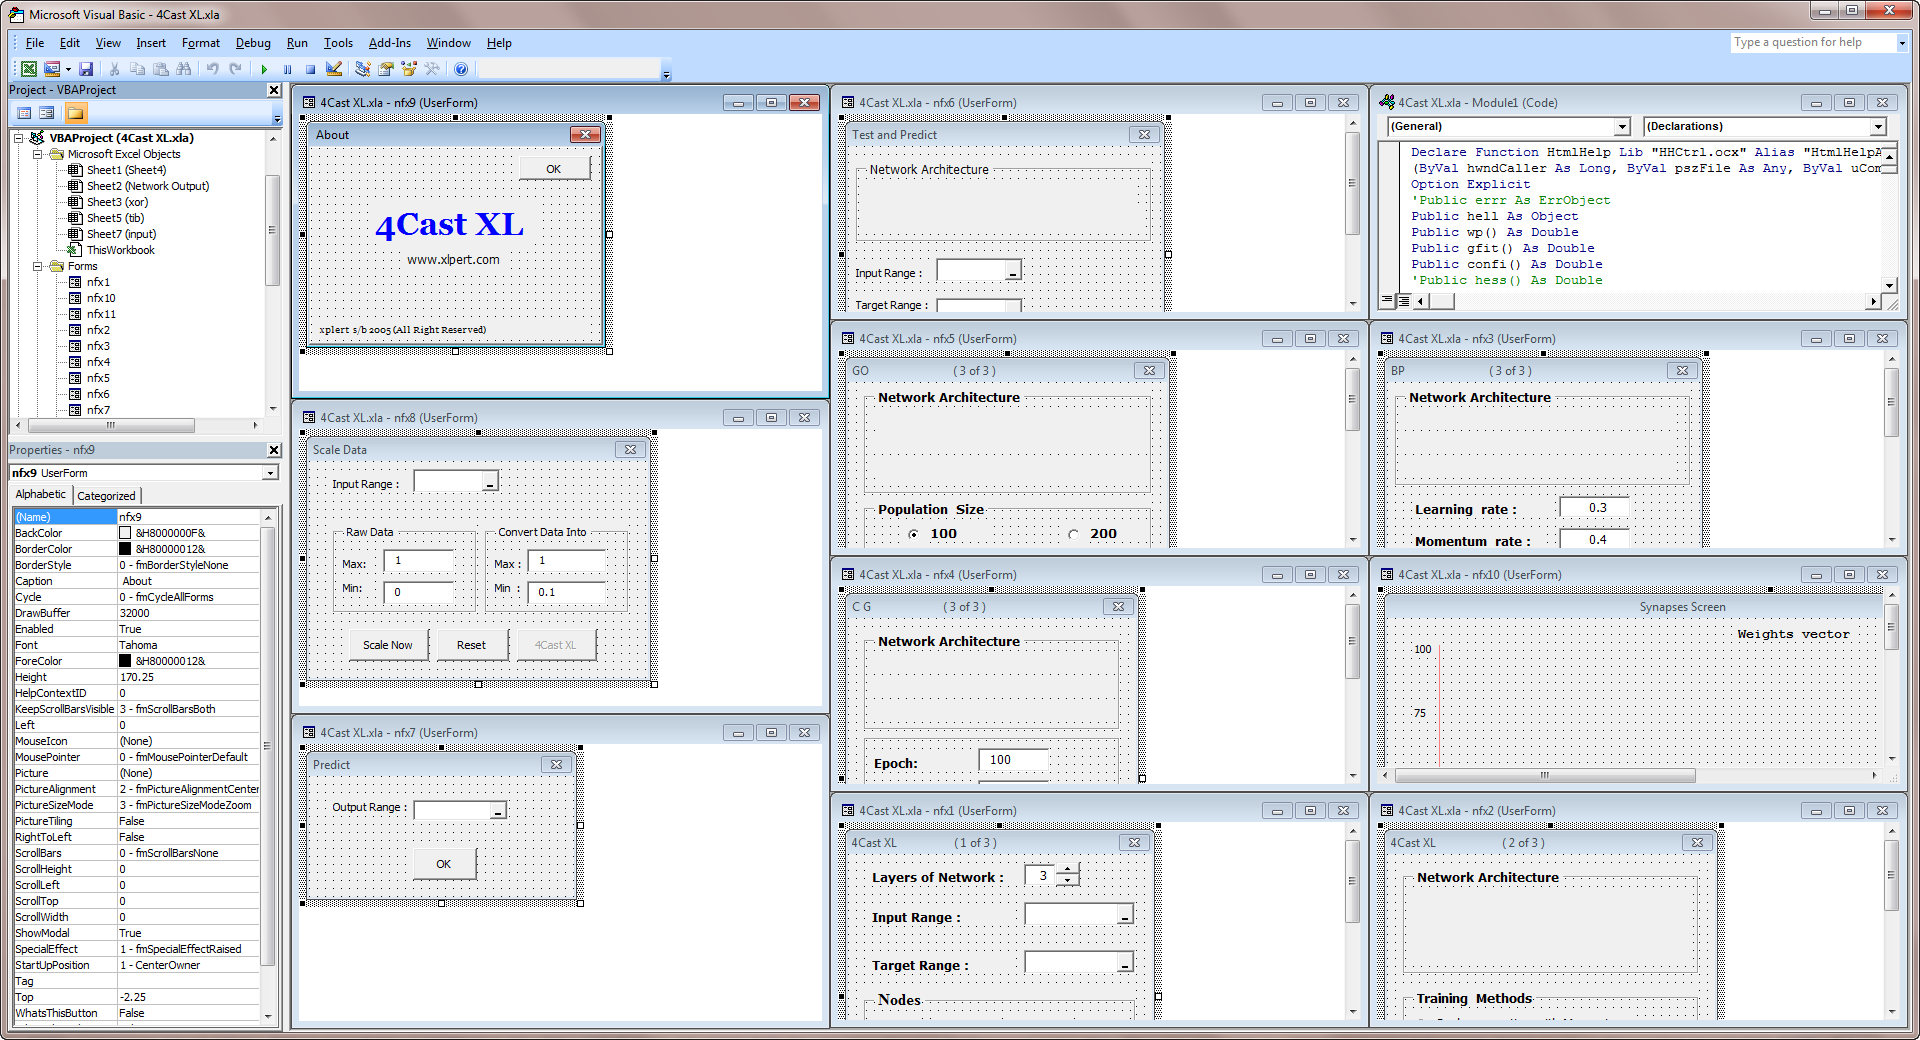Open the Add-Ins menu
This screenshot has width=1920, height=1040.
(x=389, y=43)
